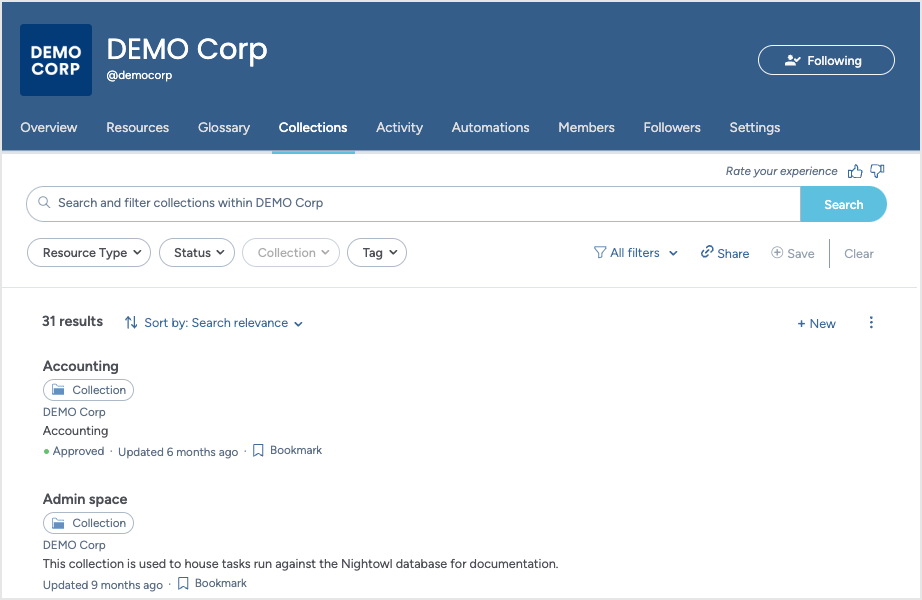Screen dimensions: 922x600
Task: Switch to the Members tab
Action: coord(586,128)
